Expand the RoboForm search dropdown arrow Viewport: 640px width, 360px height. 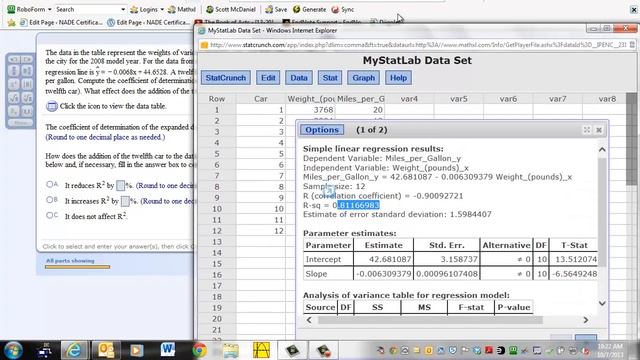(123, 9)
